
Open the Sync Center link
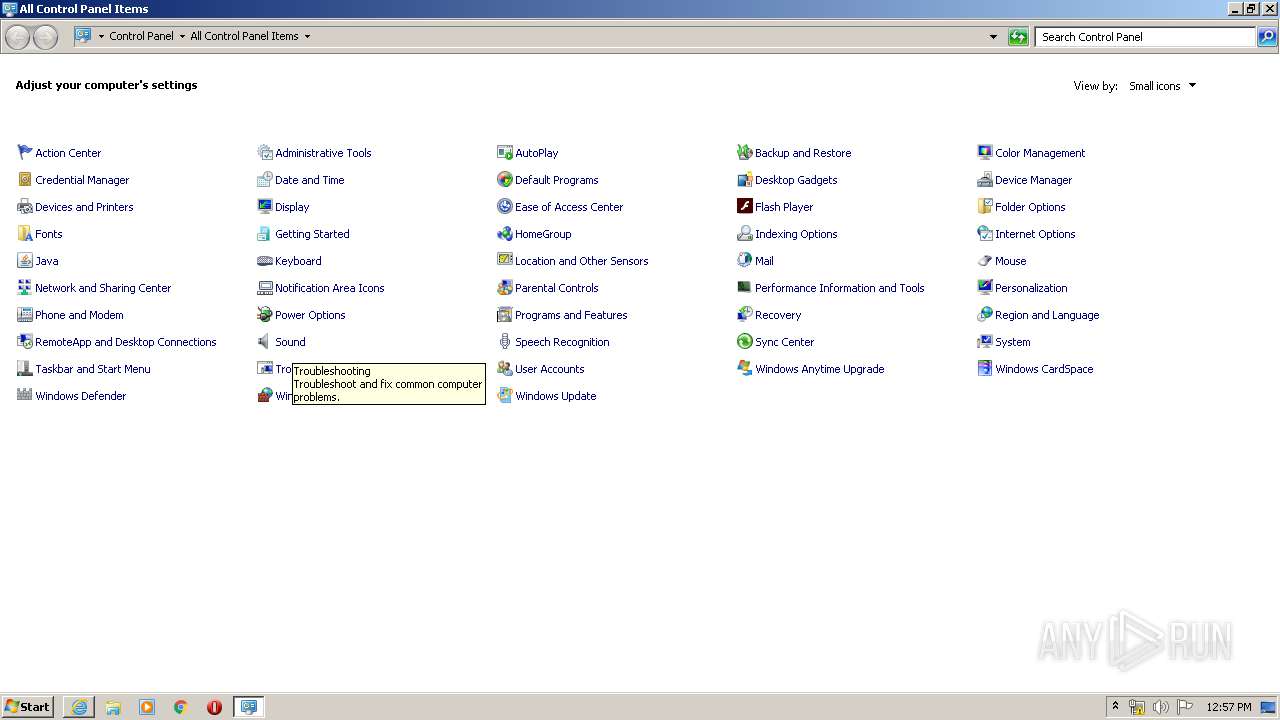coord(784,342)
